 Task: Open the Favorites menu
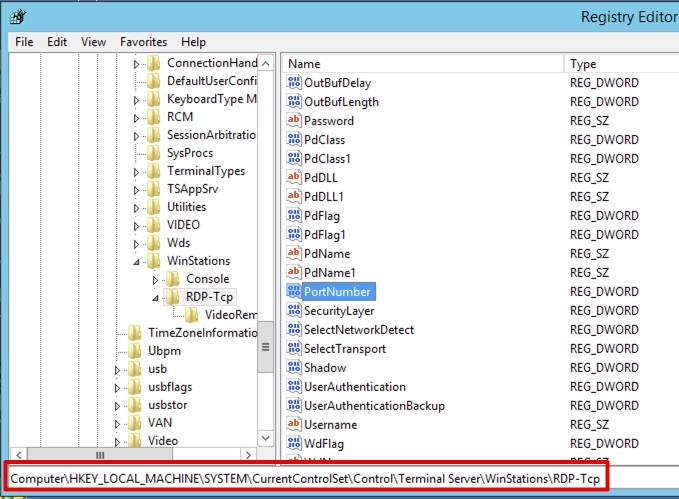[143, 42]
